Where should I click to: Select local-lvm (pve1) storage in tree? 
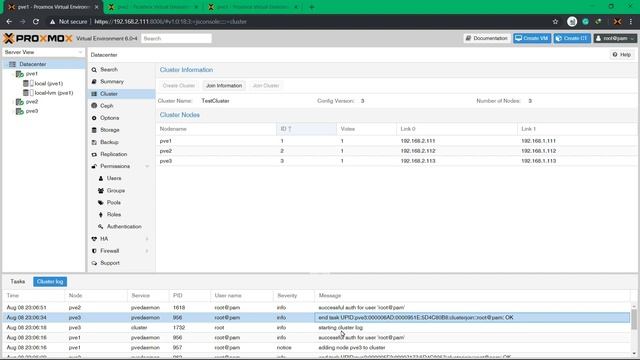[54, 93]
